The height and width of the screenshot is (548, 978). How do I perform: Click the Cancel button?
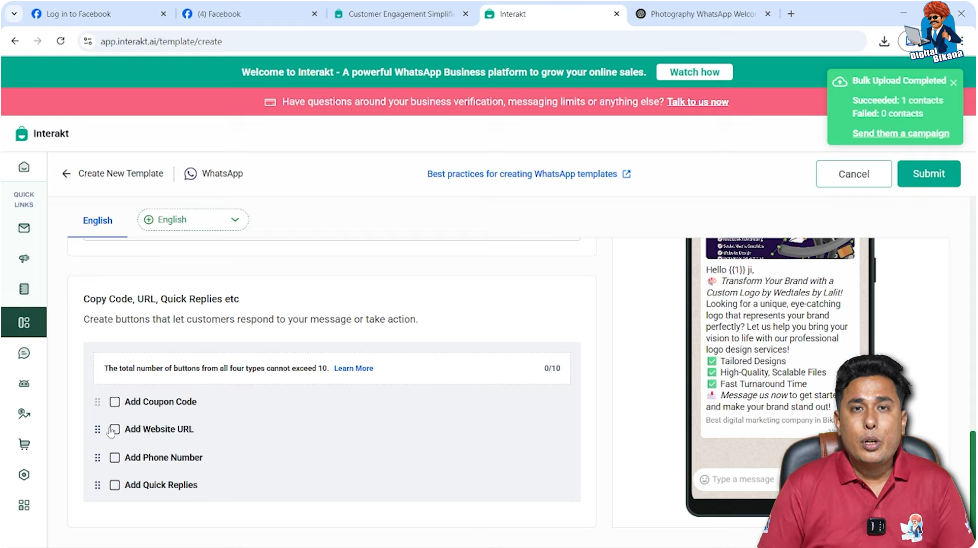pos(853,174)
